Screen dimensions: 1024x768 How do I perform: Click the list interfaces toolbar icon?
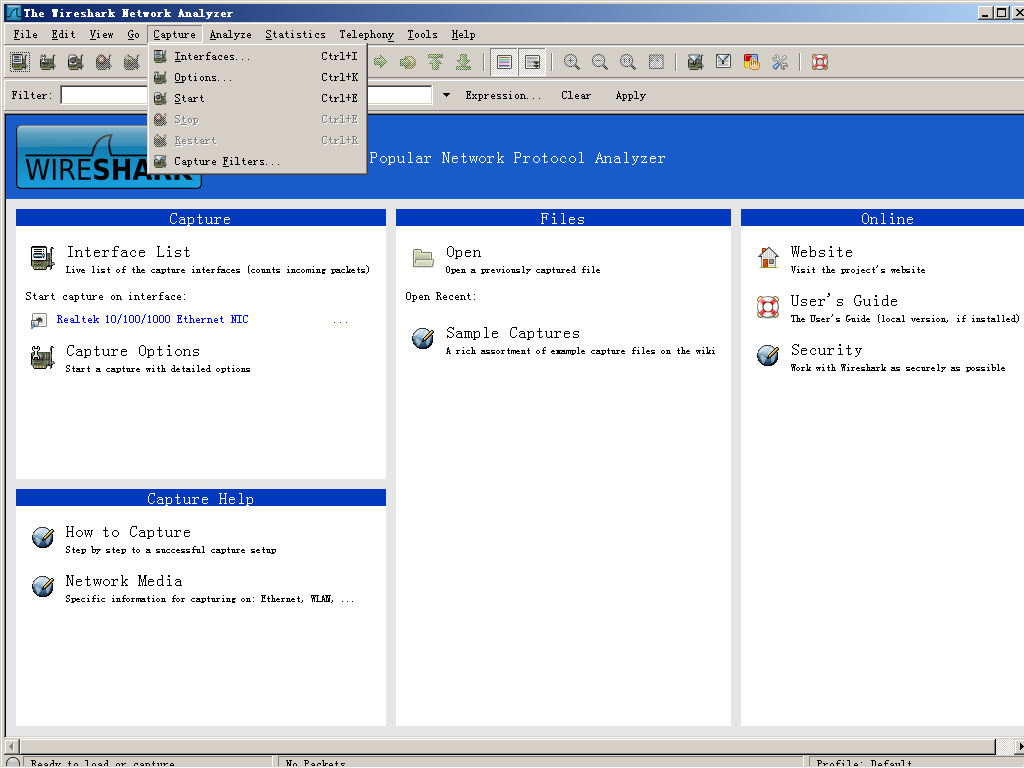click(x=20, y=62)
